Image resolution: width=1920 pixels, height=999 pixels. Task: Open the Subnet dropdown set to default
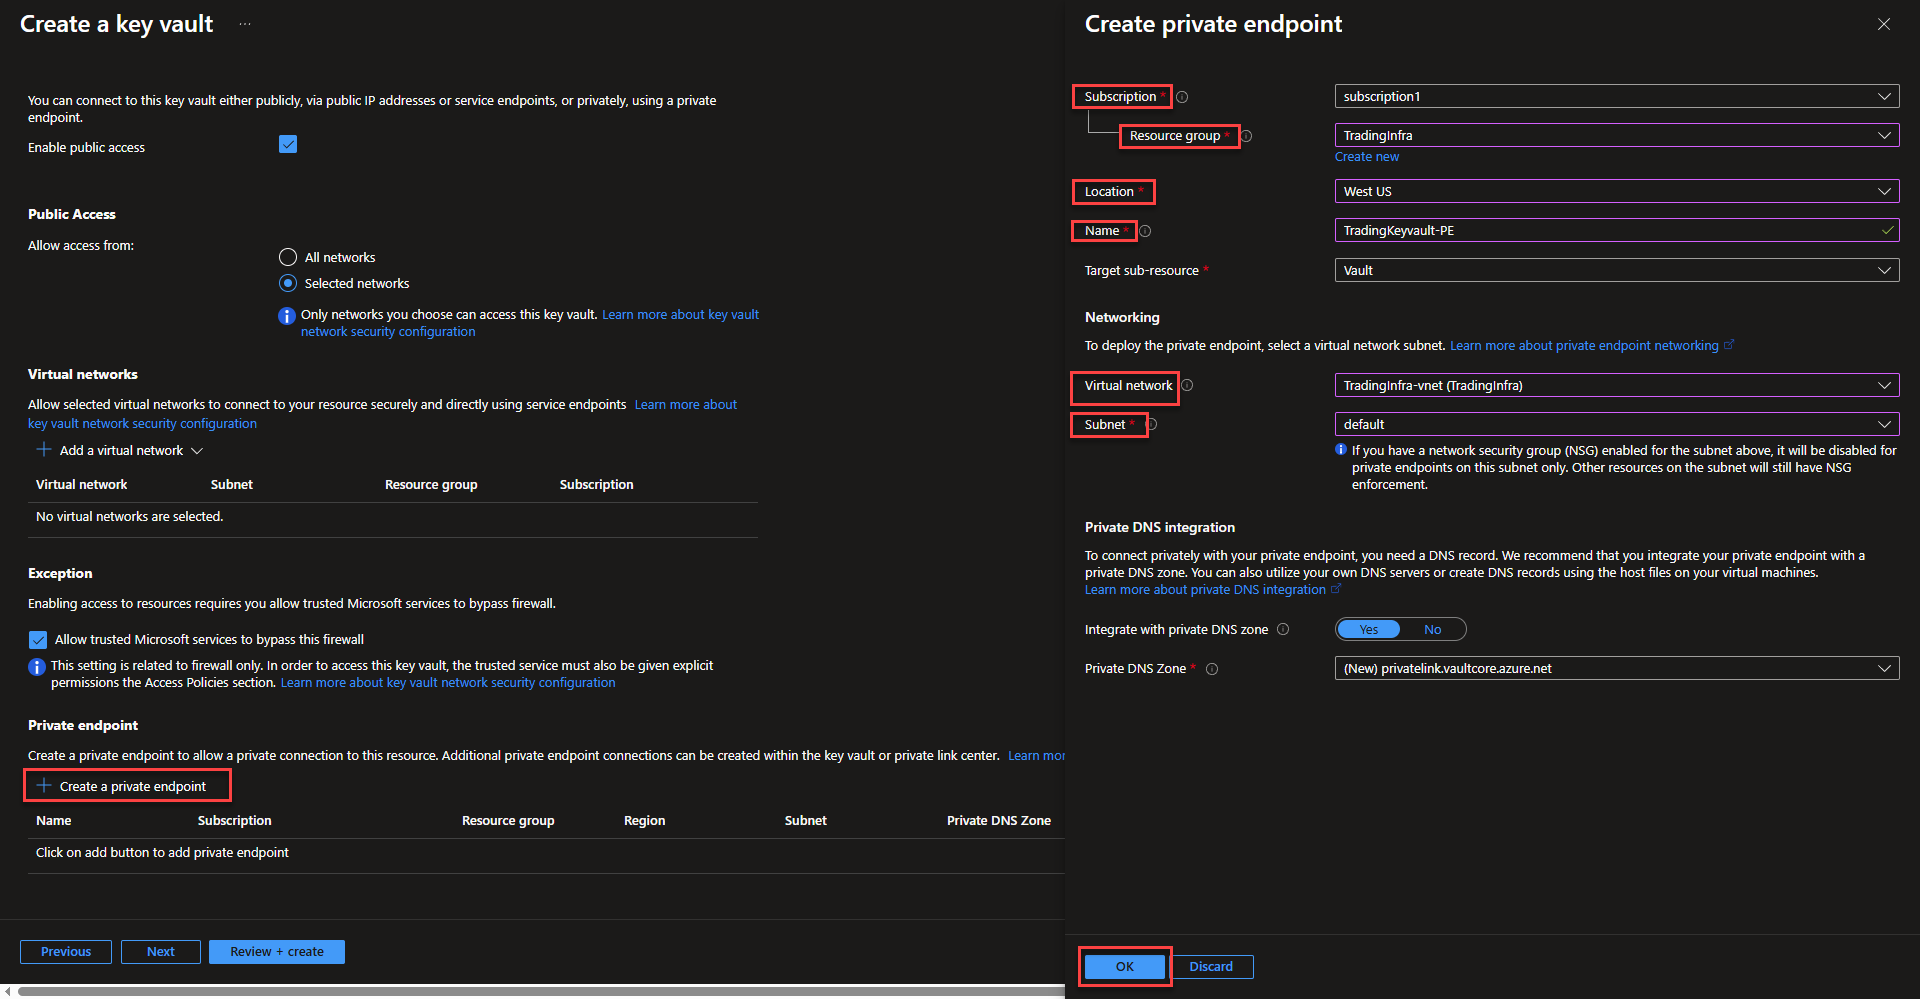pos(1616,424)
